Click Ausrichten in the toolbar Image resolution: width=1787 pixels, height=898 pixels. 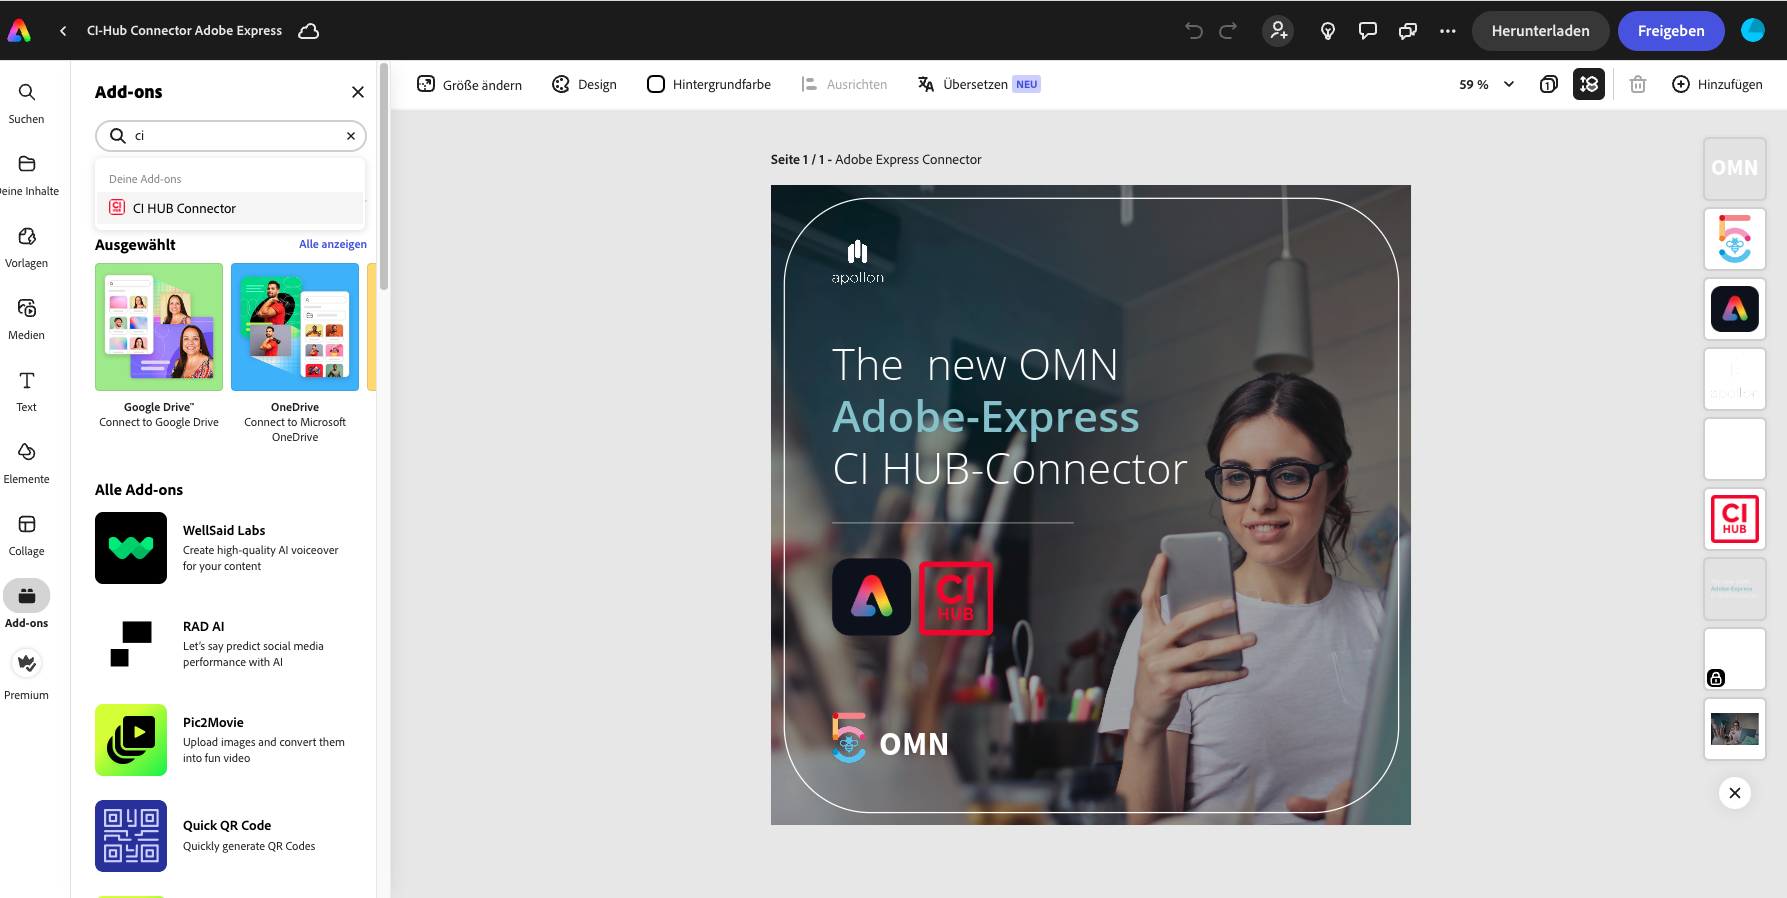pyautogui.click(x=844, y=85)
